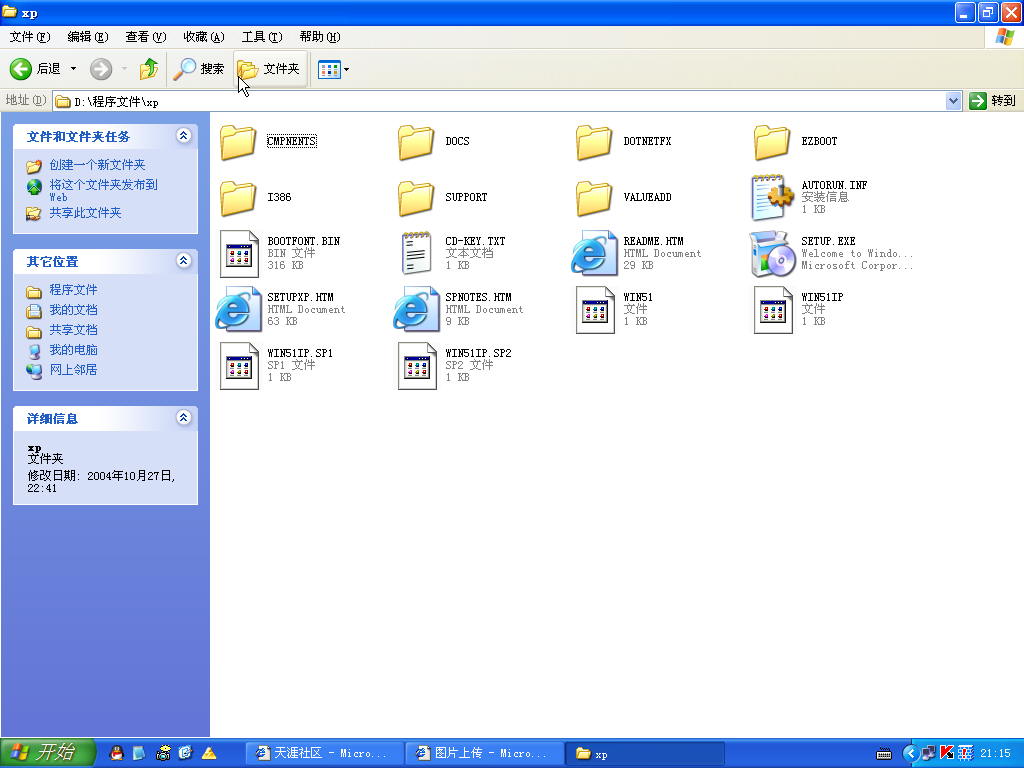Viewport: 1024px width, 768px height.
Task: Select the SETUPXP.HTM file icon
Action: [238, 310]
